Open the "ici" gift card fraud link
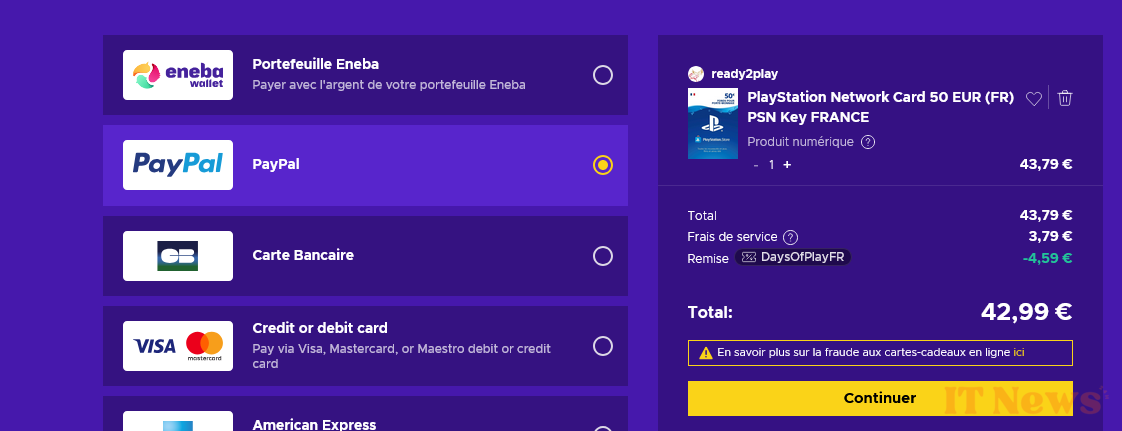The height and width of the screenshot is (431, 1122). click(x=1019, y=353)
